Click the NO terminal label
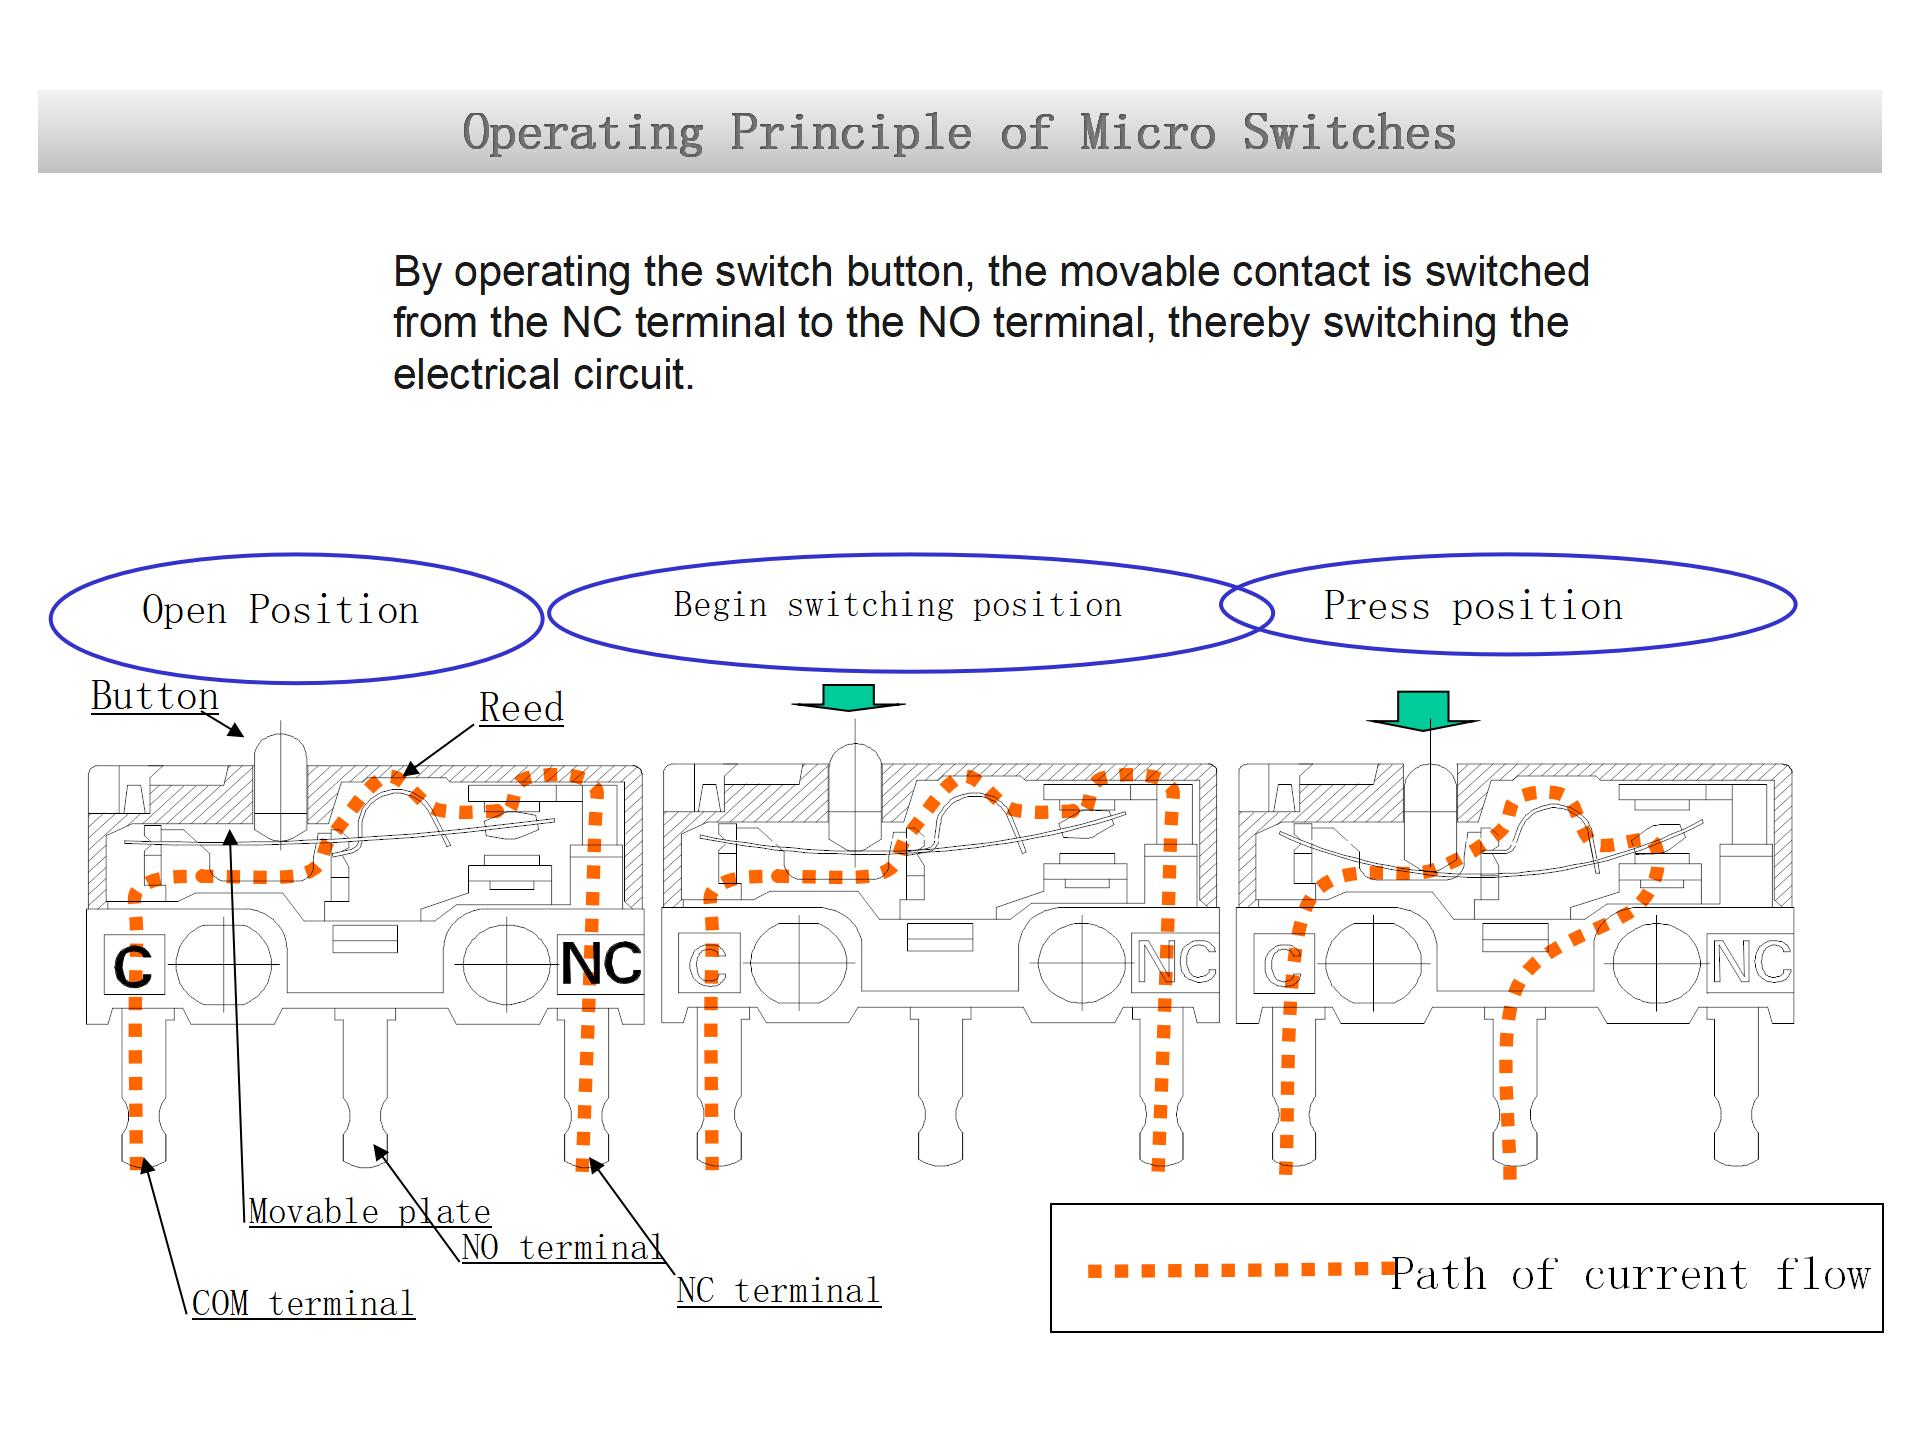Image resolution: width=1920 pixels, height=1440 pixels. coord(561,1248)
